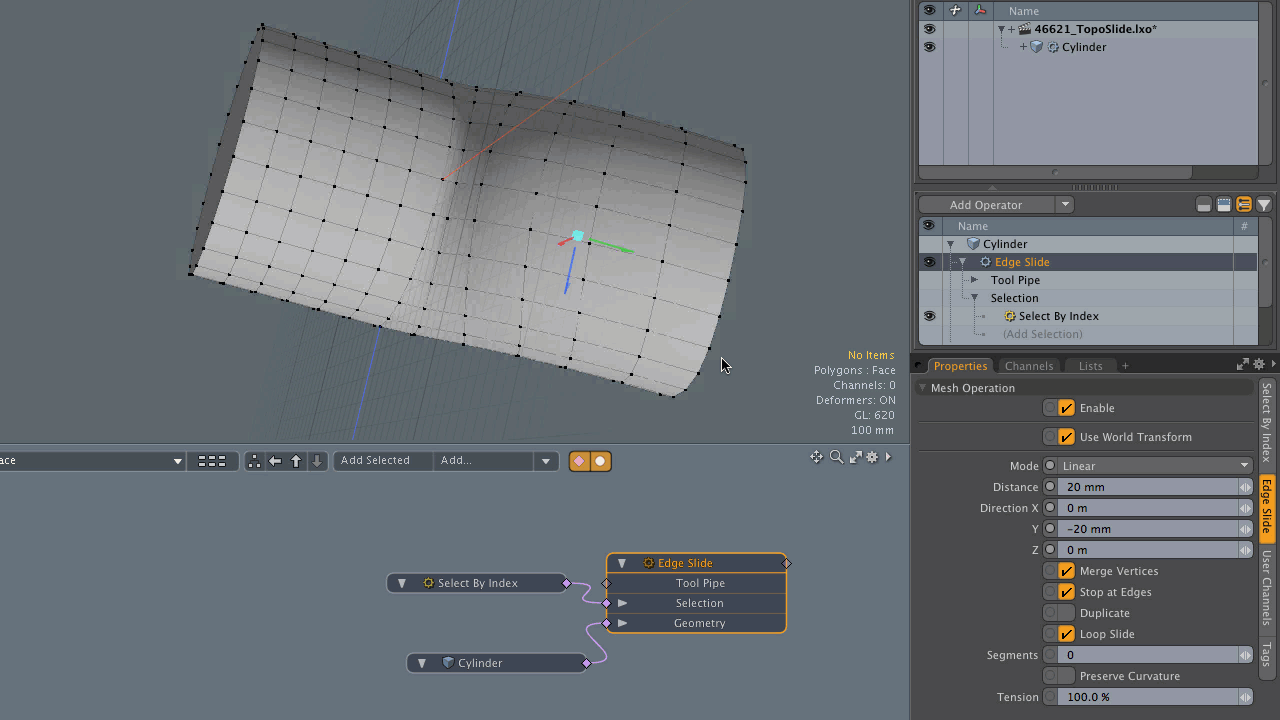Click the left arrow icon in schematic toolbar
This screenshot has width=1280, height=720.
[275, 461]
